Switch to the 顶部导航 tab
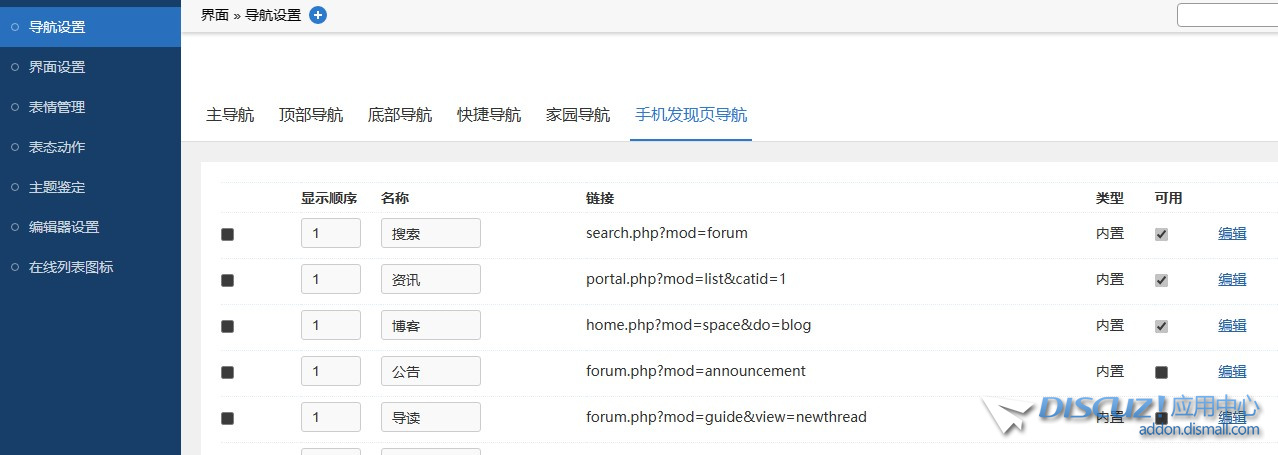 (x=311, y=115)
